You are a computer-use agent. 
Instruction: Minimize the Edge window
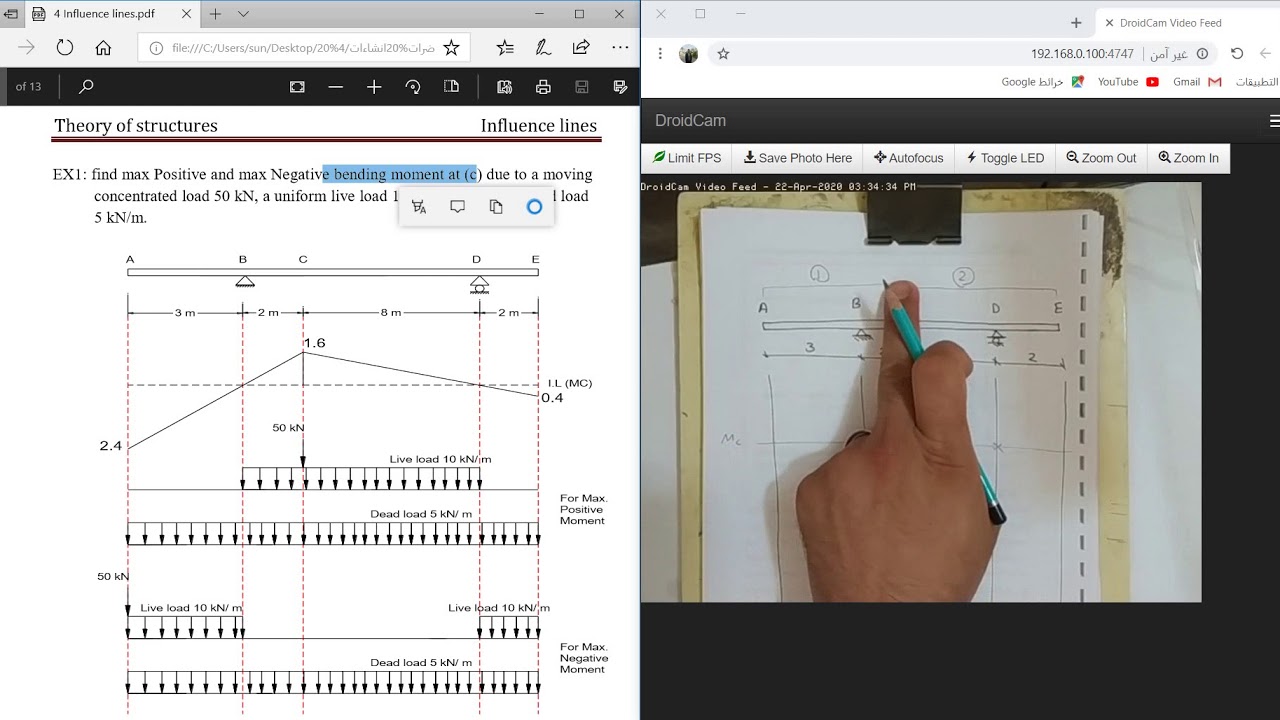click(537, 14)
